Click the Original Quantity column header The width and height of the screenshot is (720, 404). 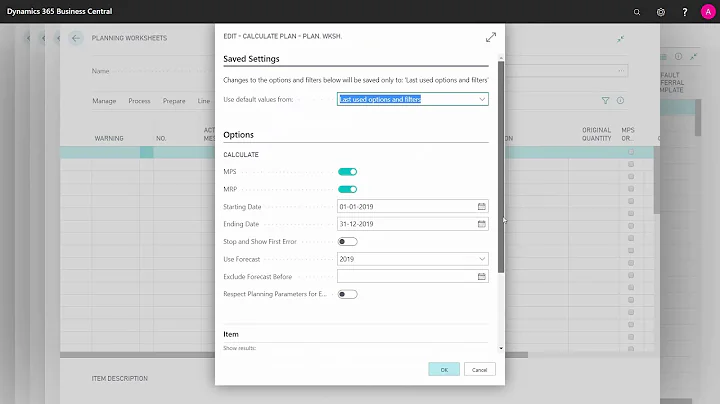596,134
